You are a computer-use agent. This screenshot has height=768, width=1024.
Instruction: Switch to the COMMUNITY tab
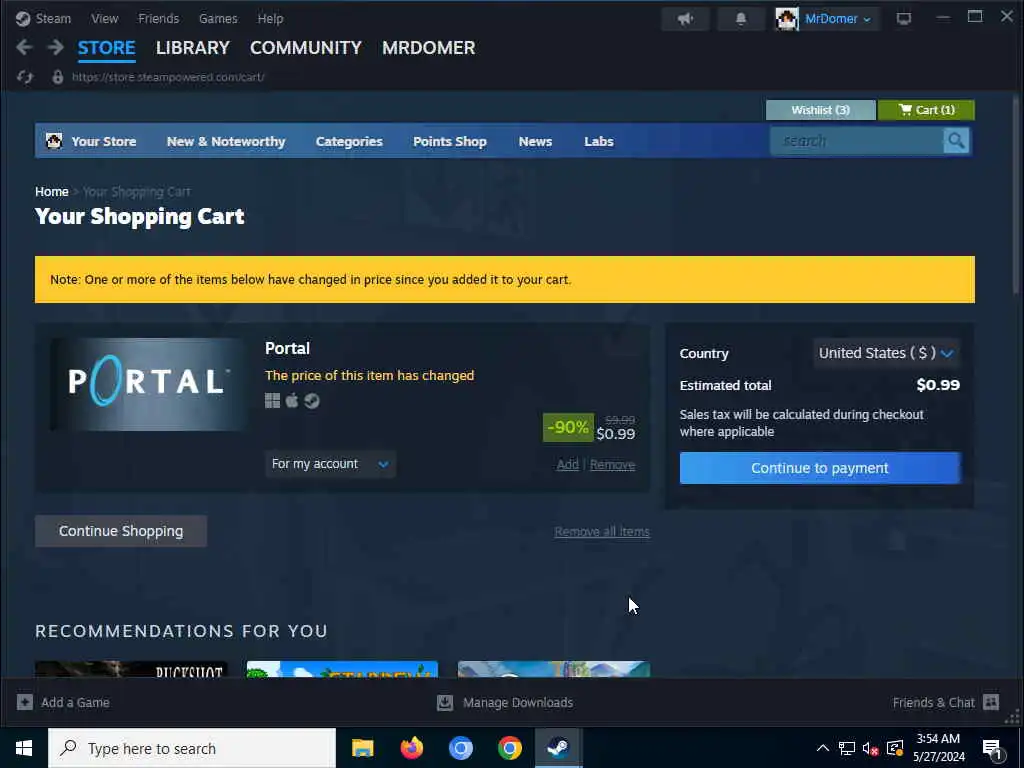pyautogui.click(x=306, y=48)
